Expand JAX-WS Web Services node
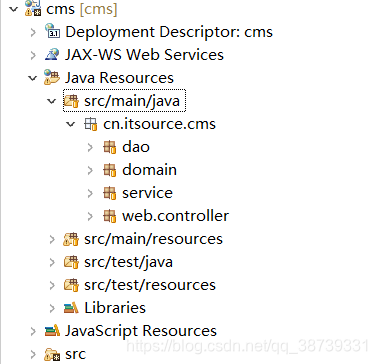The height and width of the screenshot is (364, 377). click(x=33, y=55)
